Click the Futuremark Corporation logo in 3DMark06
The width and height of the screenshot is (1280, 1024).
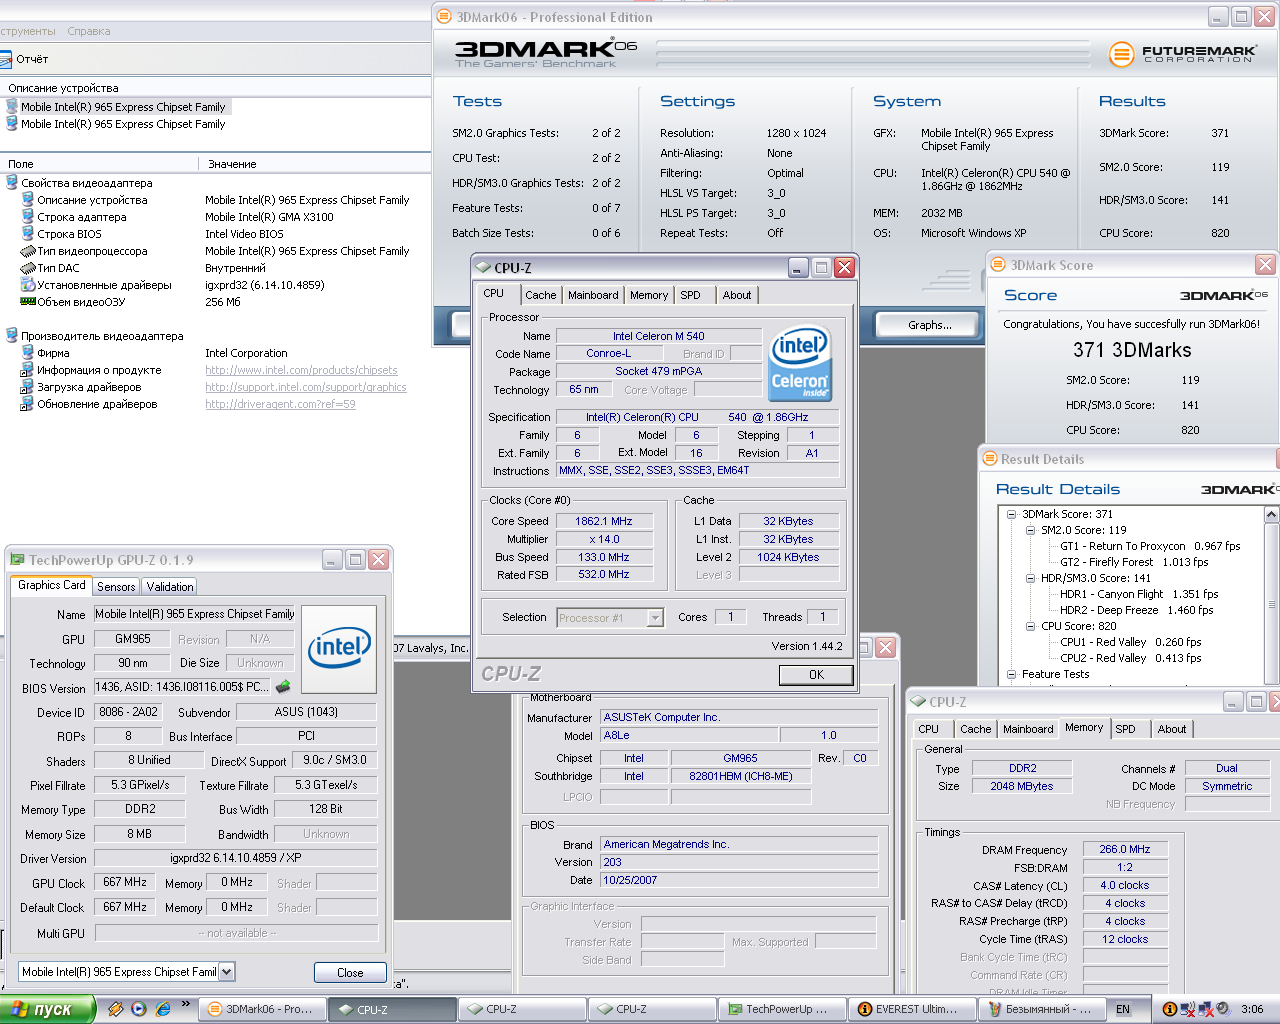tap(1183, 53)
